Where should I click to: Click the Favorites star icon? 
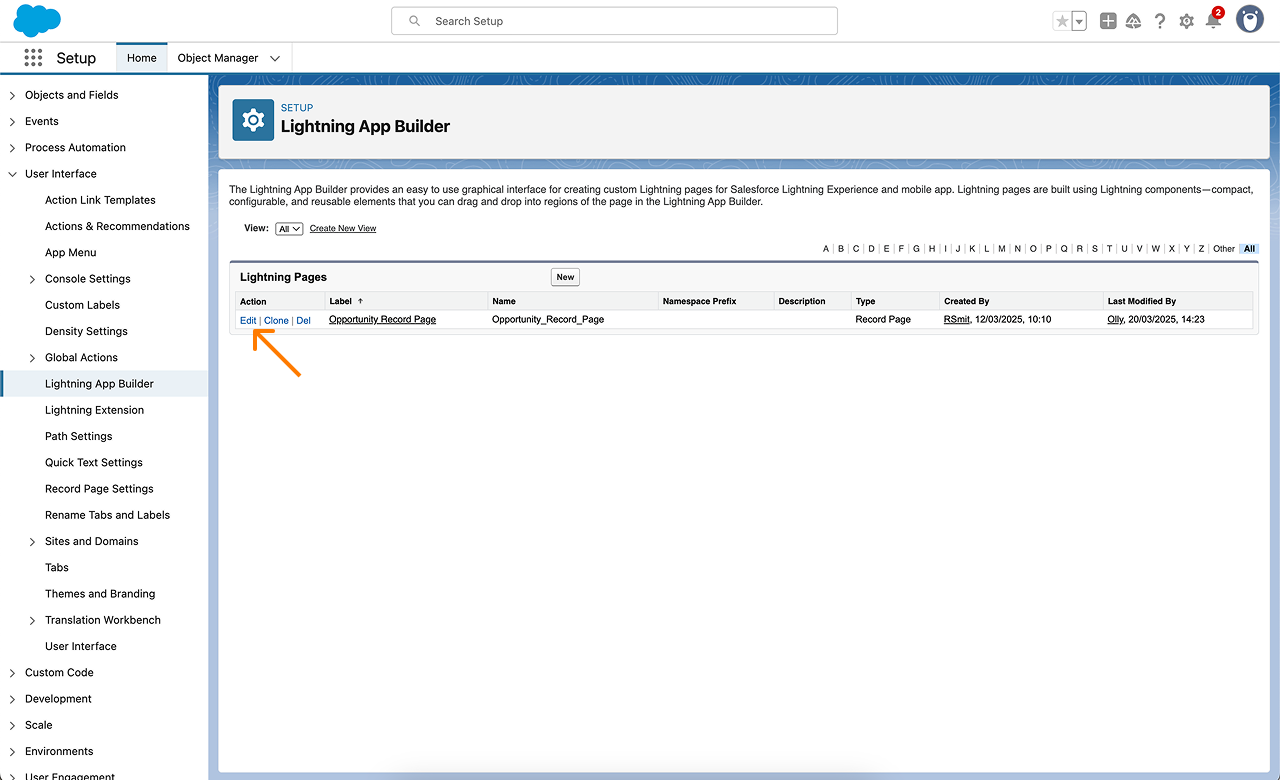tap(1062, 21)
